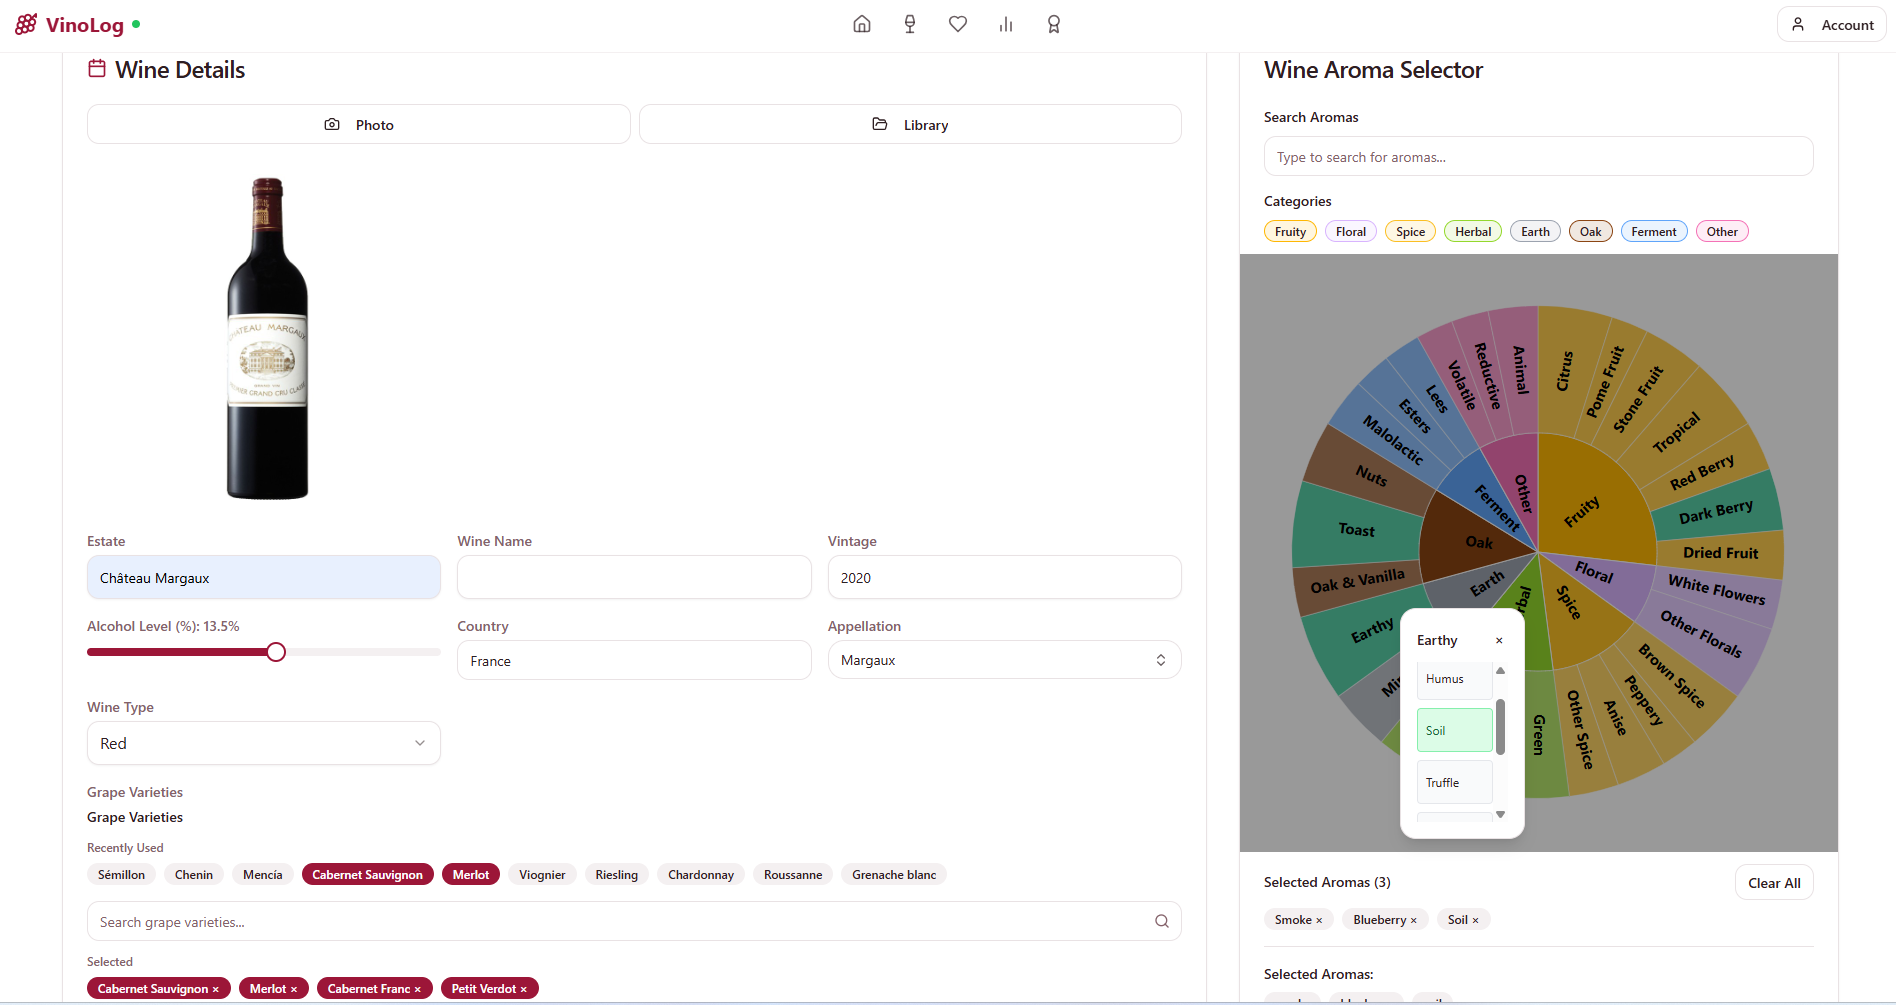Open favorites heart icon in navigation
Viewport: 1896px width, 1005px height.
click(x=958, y=24)
